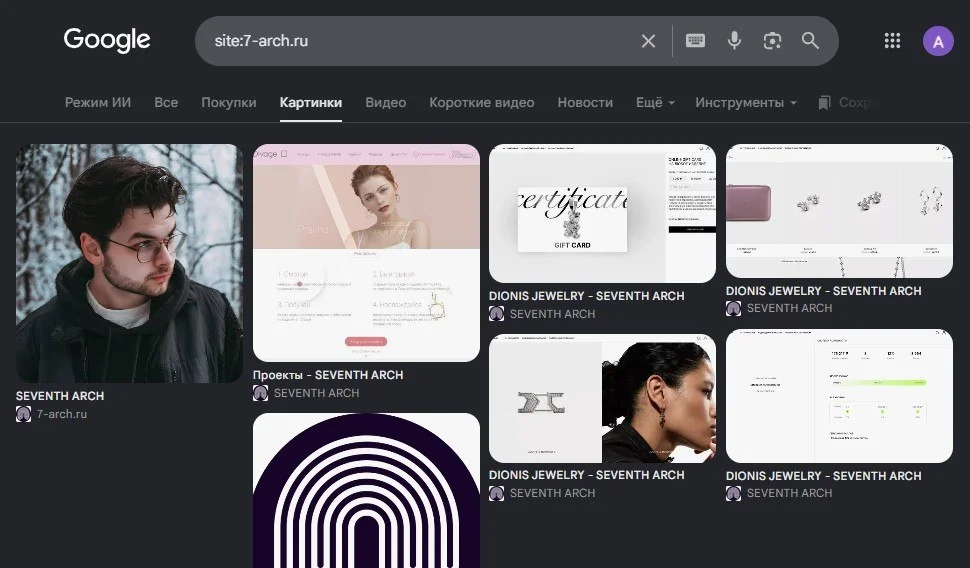This screenshot has height=568, width=970.
Task: Click SEVENTH ARCH source under Проекты result
Action: (316, 393)
